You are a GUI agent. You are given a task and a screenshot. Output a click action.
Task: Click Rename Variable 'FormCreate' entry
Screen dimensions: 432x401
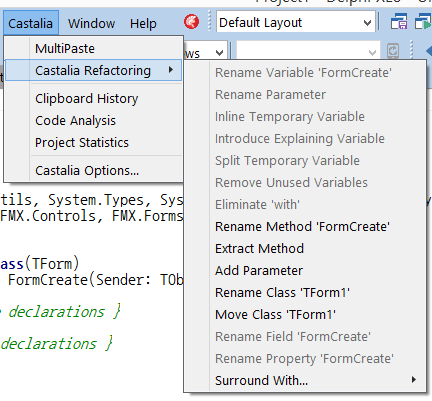click(x=305, y=73)
